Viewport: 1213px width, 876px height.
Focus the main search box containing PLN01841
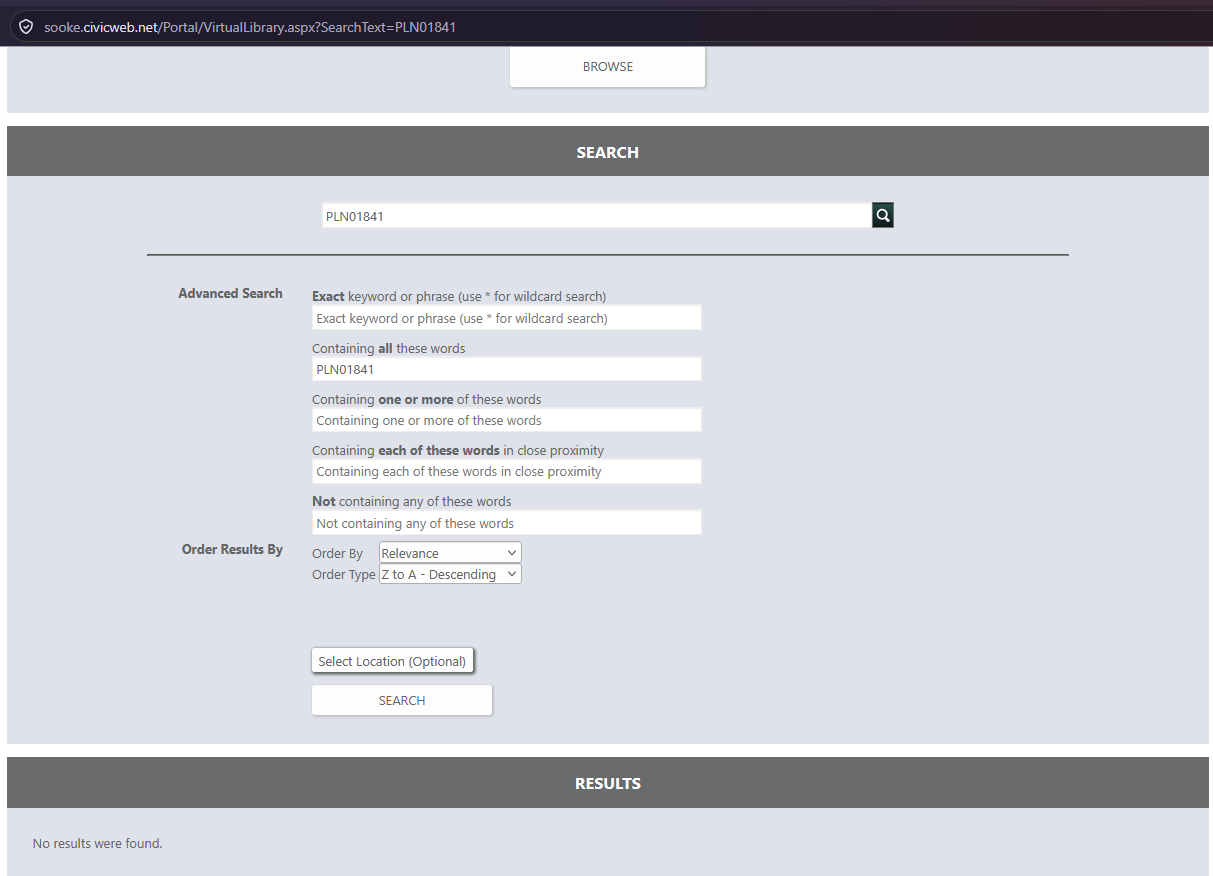click(x=597, y=215)
